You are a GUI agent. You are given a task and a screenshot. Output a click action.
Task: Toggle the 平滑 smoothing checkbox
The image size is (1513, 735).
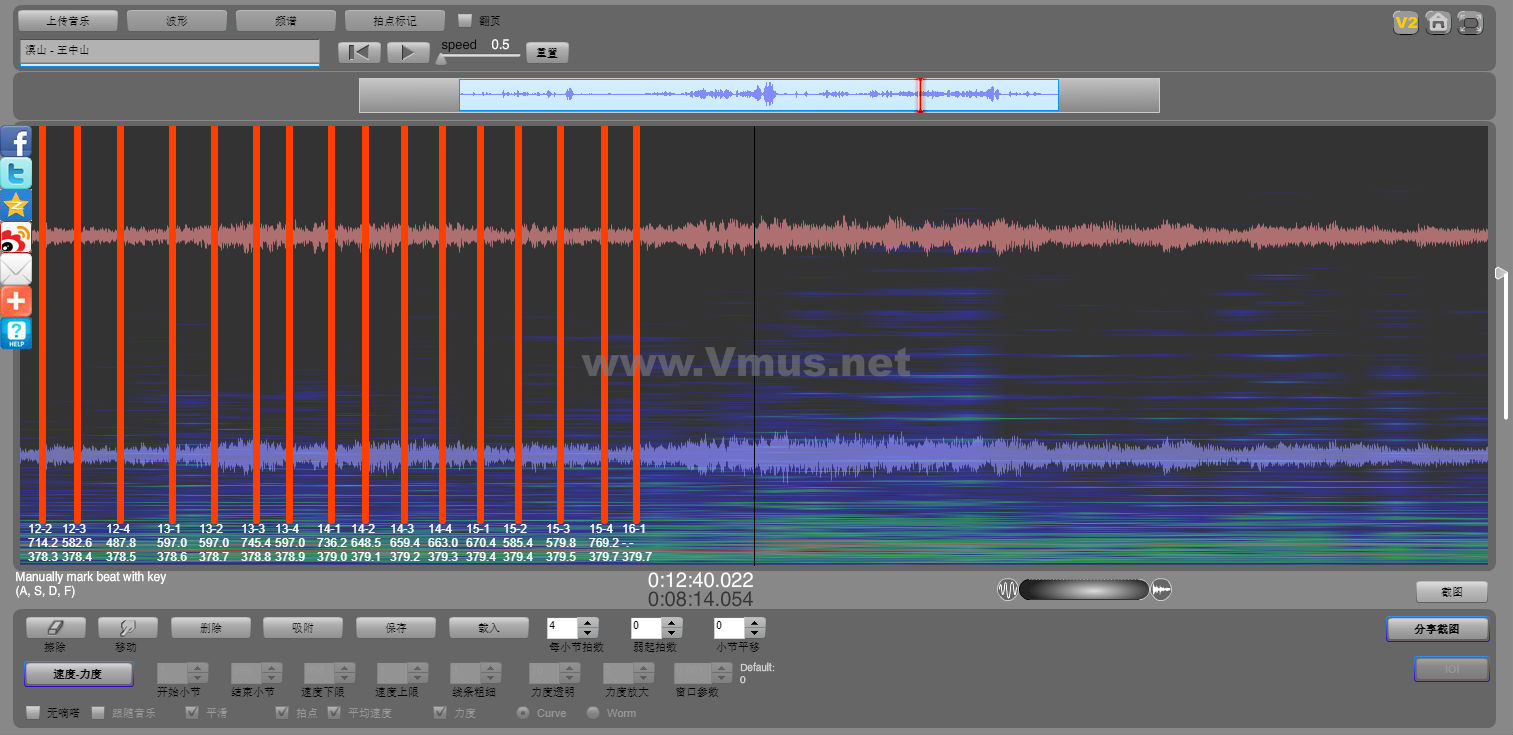click(193, 713)
